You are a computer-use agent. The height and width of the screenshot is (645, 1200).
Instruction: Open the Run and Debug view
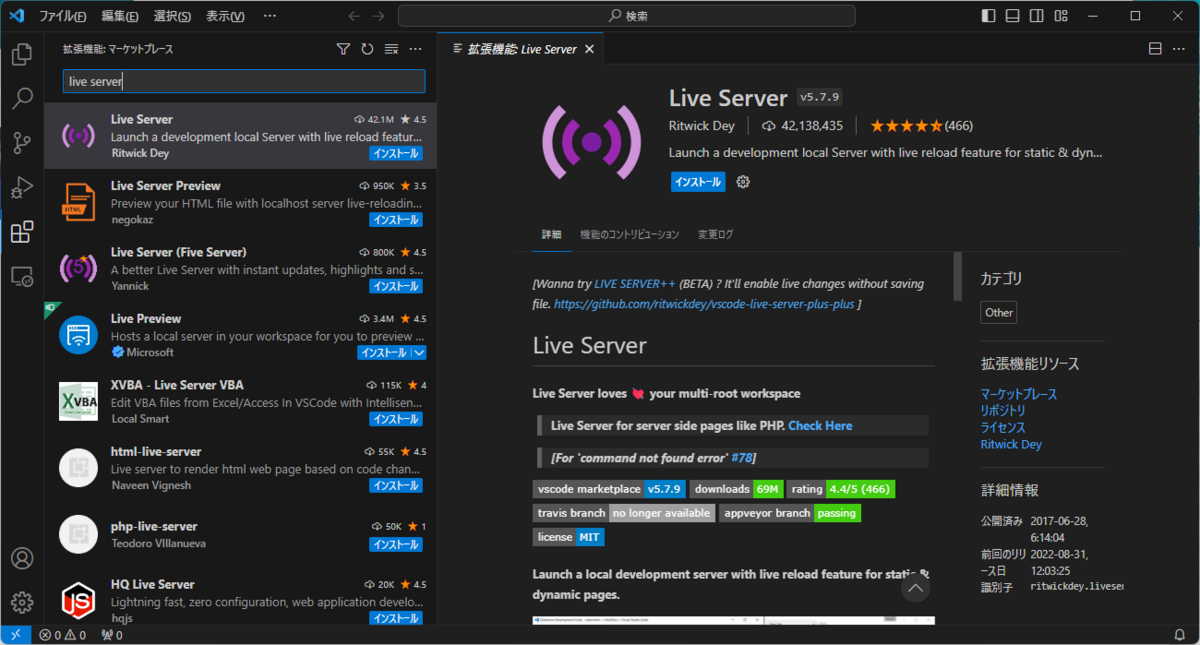click(22, 188)
